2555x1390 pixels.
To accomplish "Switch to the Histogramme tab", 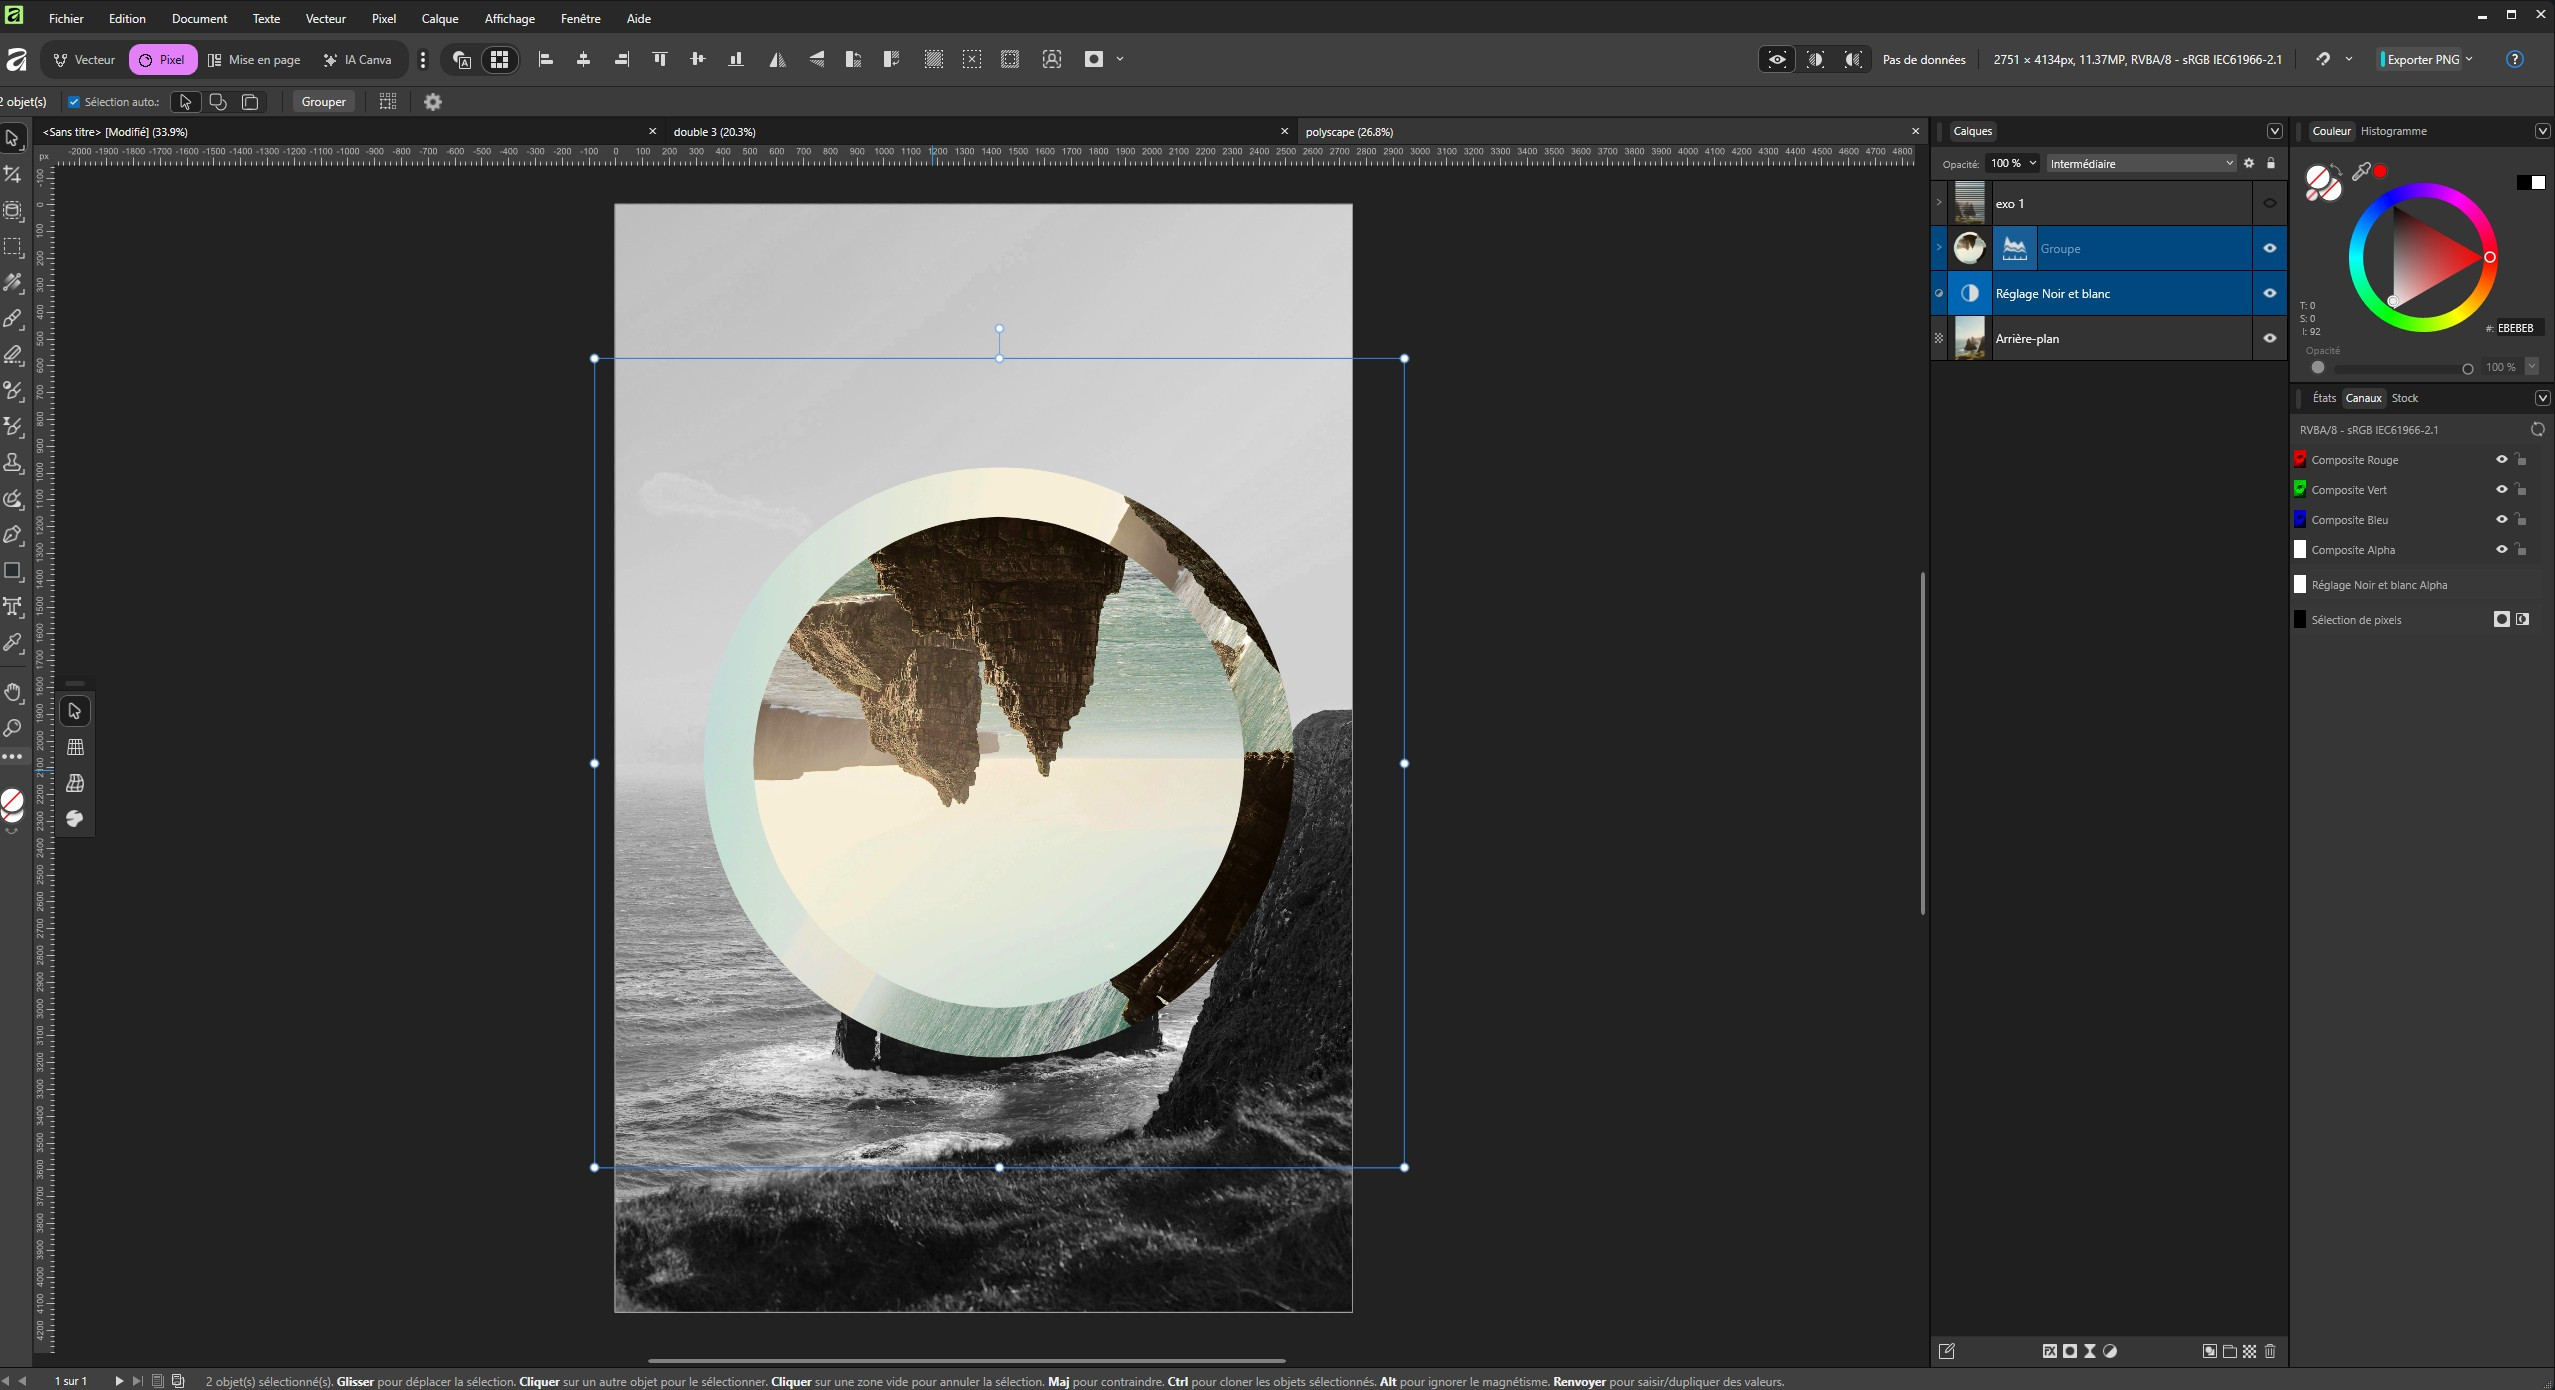I will pyautogui.click(x=2393, y=131).
